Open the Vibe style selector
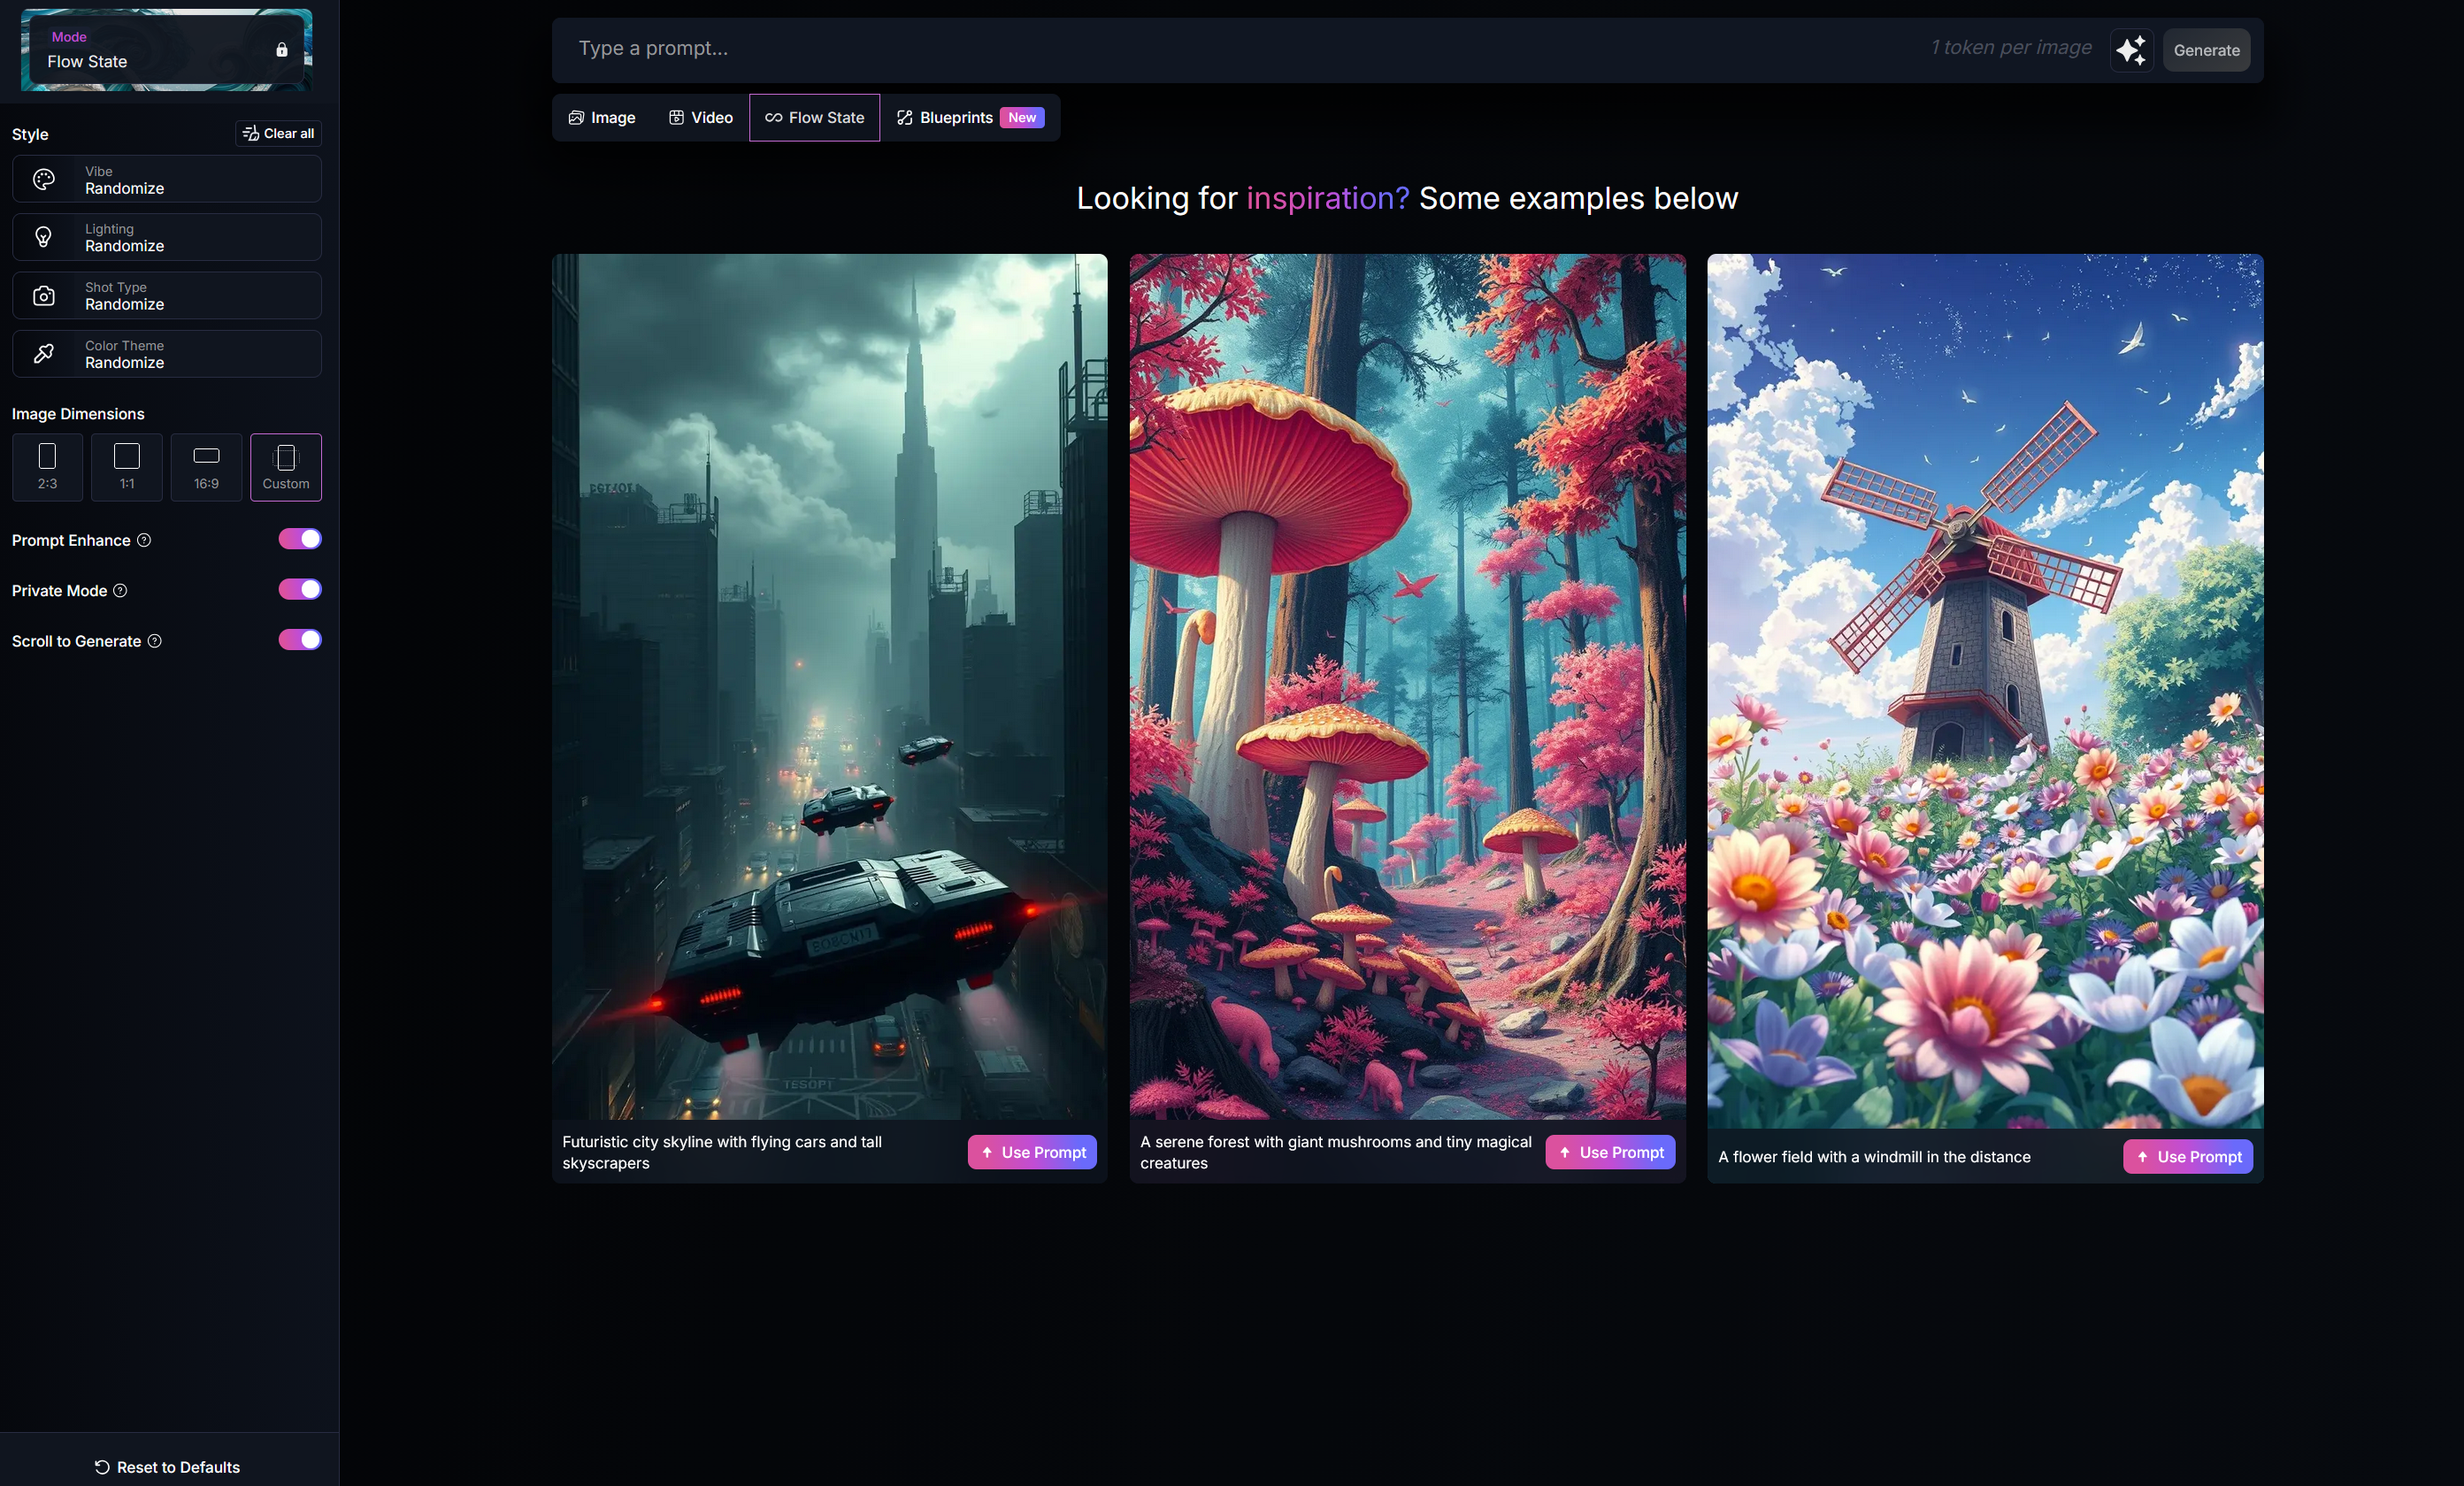This screenshot has height=1486, width=2464. (167, 180)
